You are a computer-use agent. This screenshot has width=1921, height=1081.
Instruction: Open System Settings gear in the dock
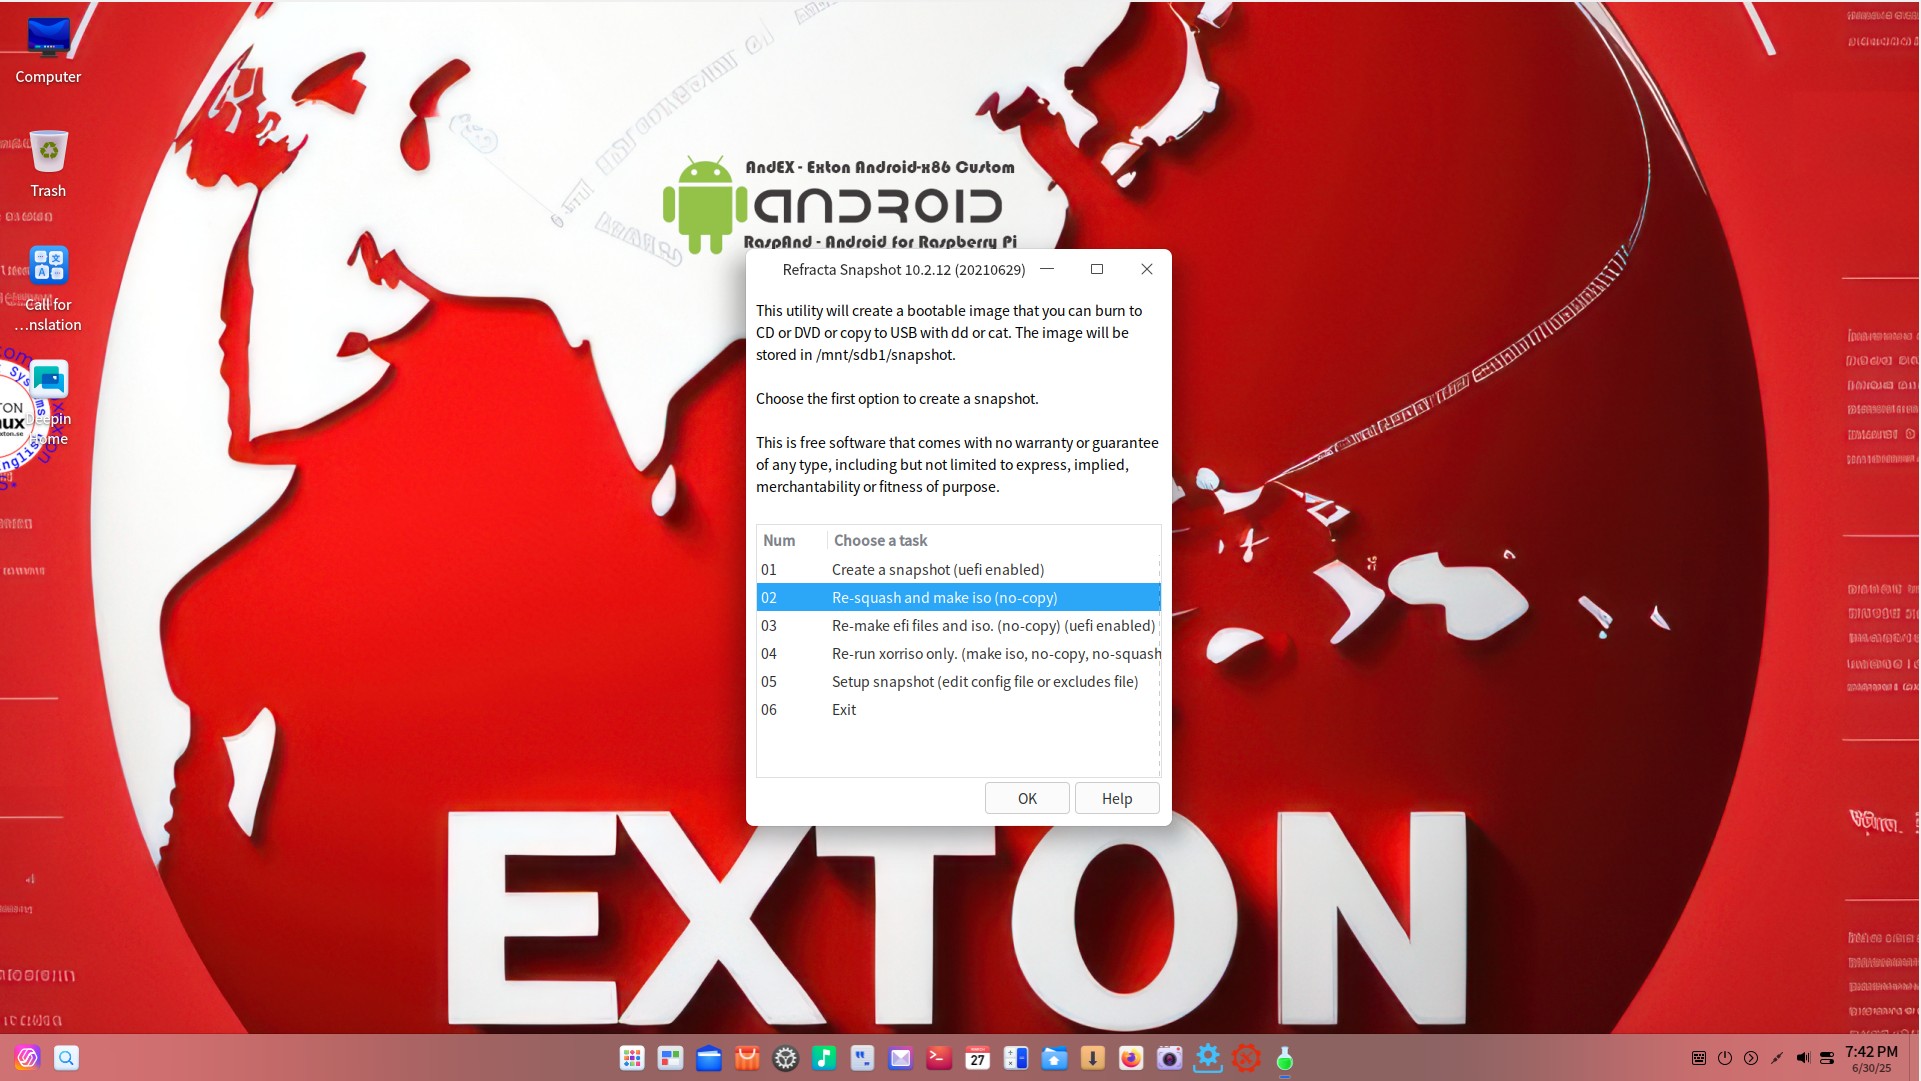(786, 1058)
